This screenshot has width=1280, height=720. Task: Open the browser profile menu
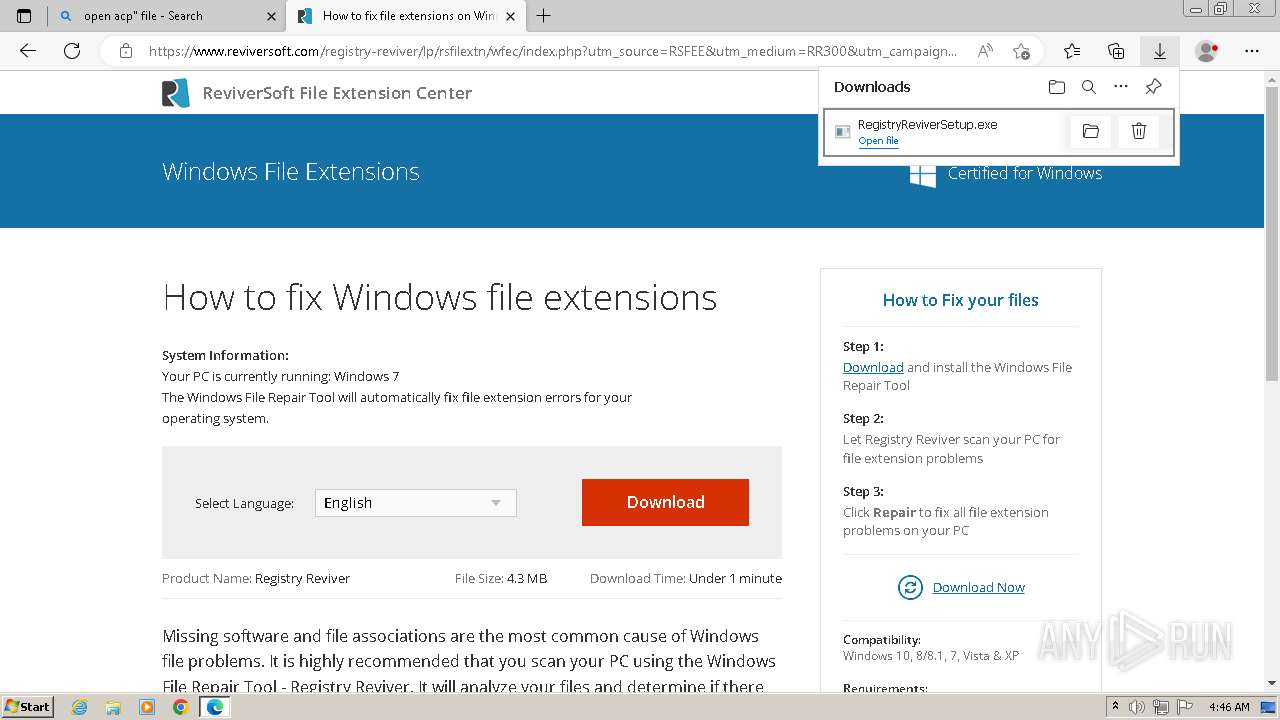1207,51
